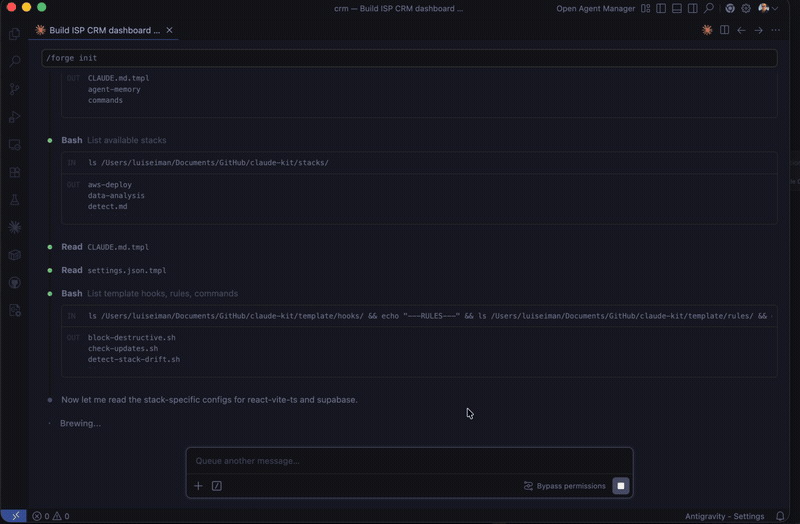
Task: Focus the Queue another message input
Action: pos(409,461)
